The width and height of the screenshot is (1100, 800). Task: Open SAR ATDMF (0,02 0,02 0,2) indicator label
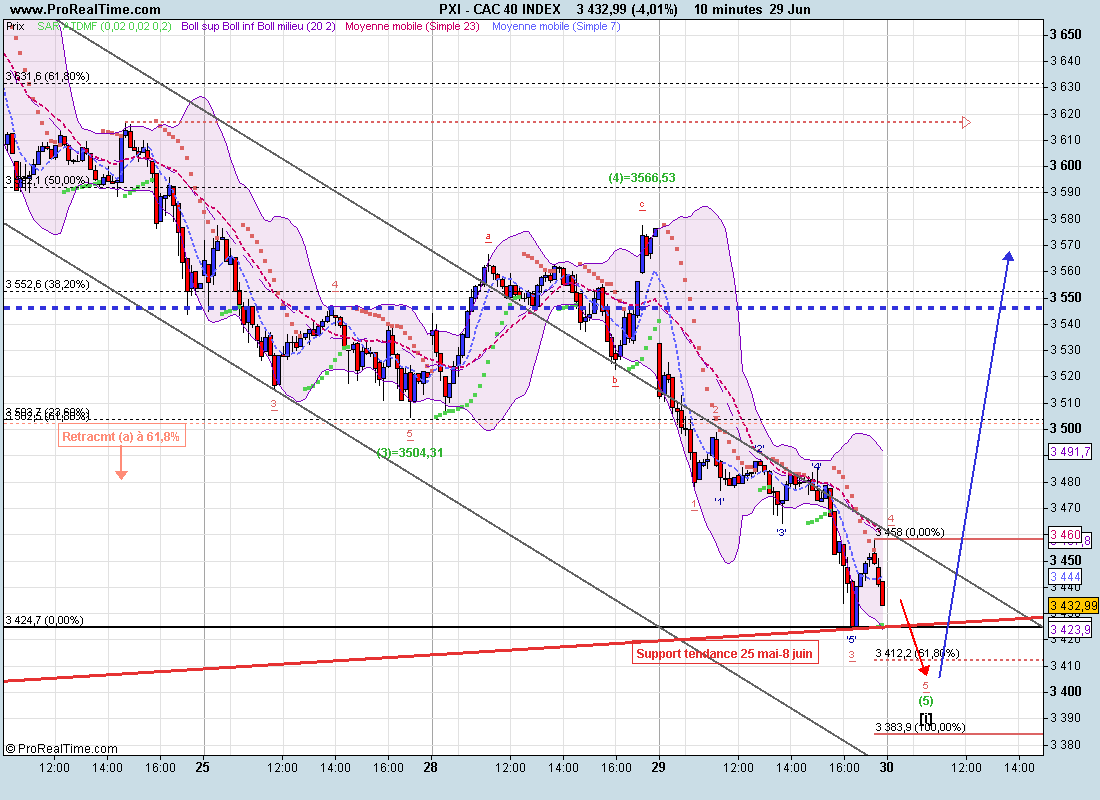[x=104, y=26]
